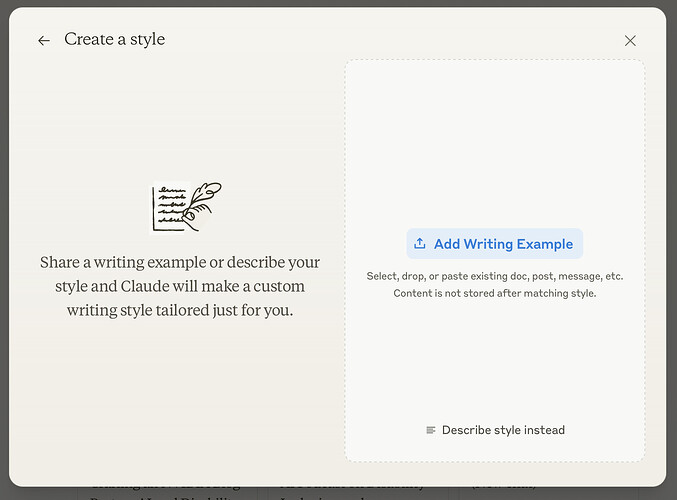The image size is (677, 500).
Task: Close the Create a style dialog
Action: 630,41
